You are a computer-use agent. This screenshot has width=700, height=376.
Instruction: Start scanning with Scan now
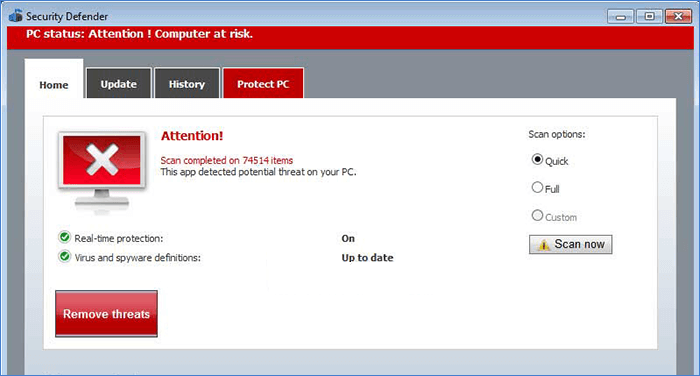click(x=571, y=244)
